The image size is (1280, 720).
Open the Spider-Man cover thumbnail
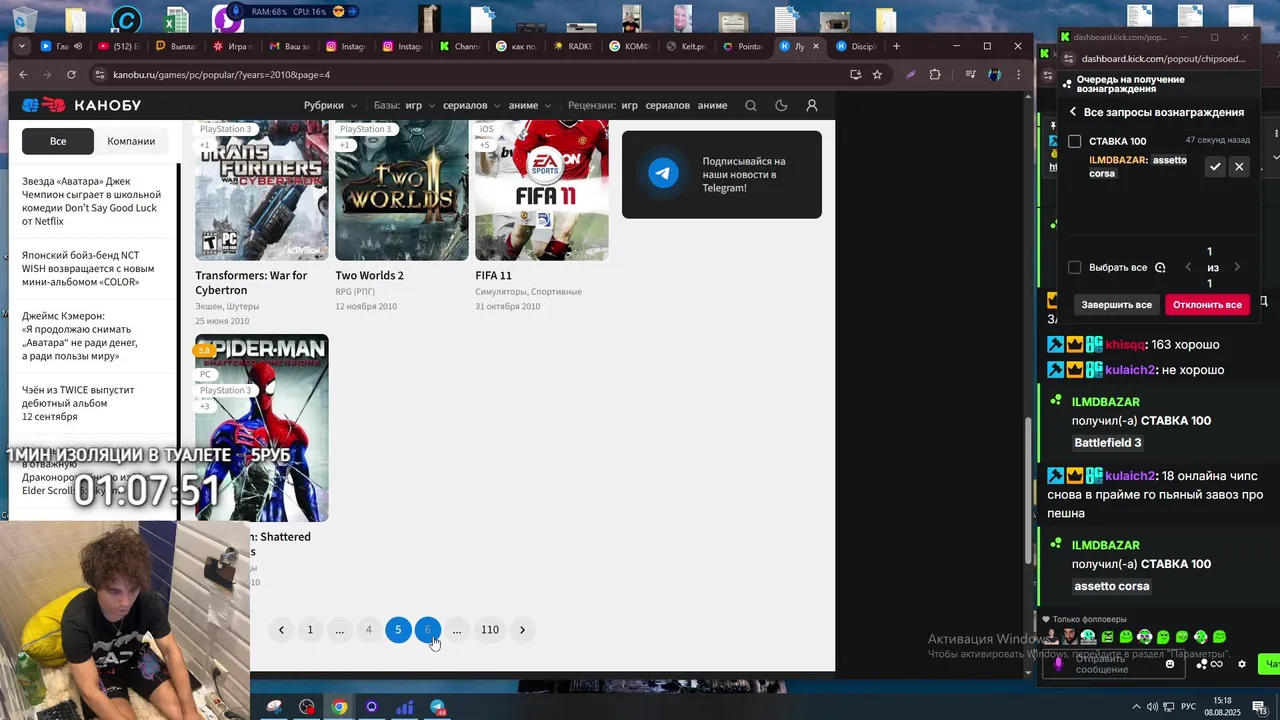pyautogui.click(x=261, y=427)
